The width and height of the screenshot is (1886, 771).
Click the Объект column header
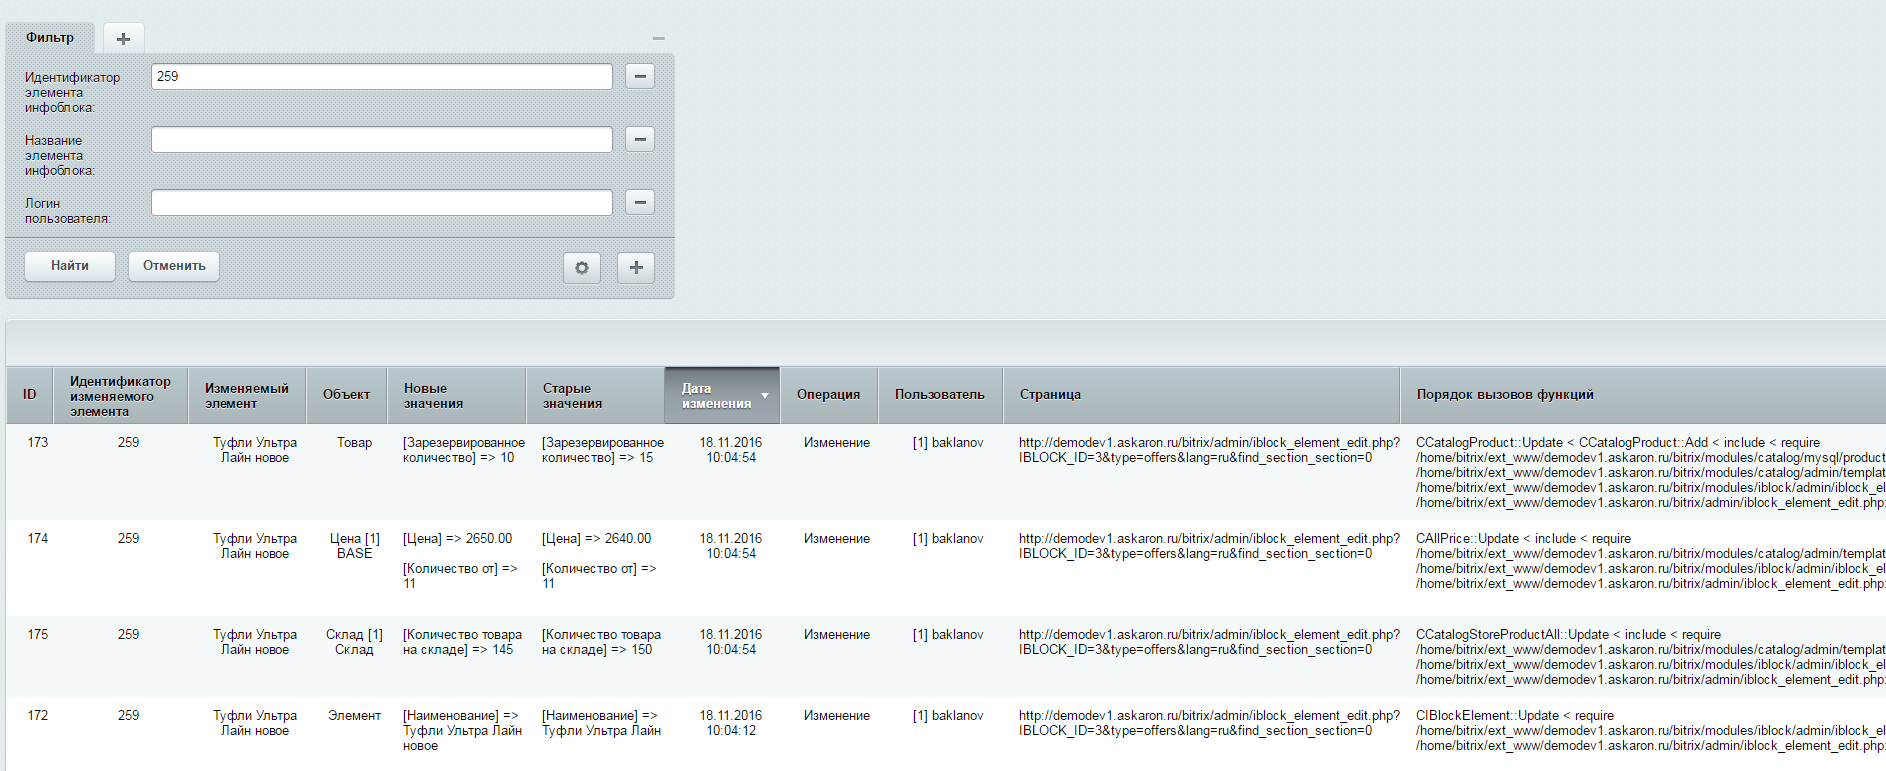(346, 395)
